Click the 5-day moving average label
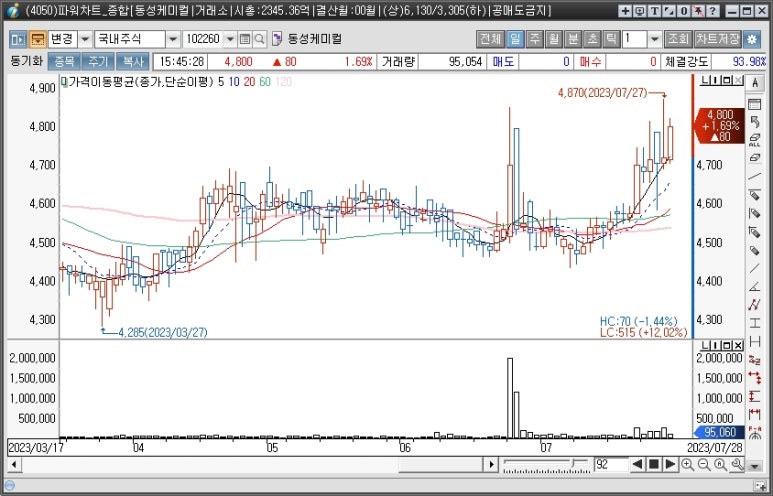 pyautogui.click(x=221, y=82)
